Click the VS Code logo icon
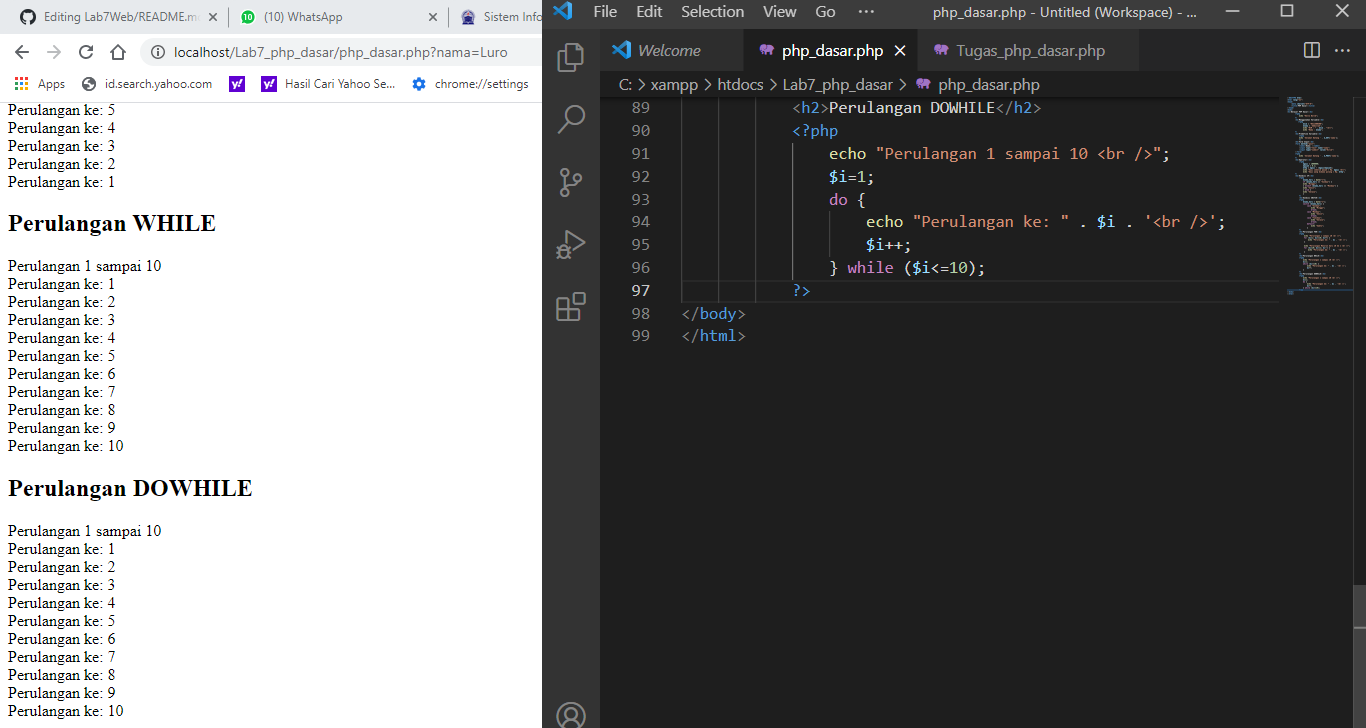The height and width of the screenshot is (728, 1366). pos(562,12)
